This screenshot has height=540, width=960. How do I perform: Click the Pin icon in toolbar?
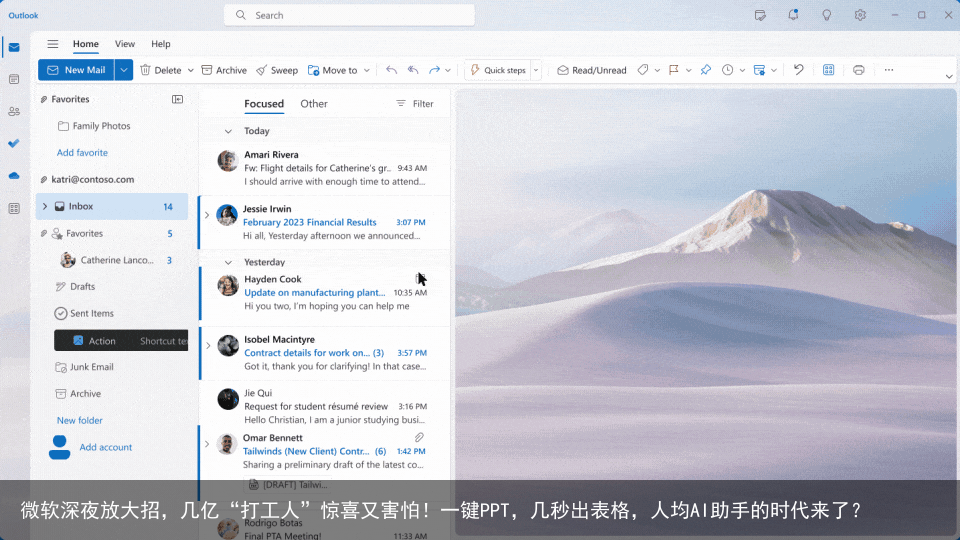[x=706, y=70]
